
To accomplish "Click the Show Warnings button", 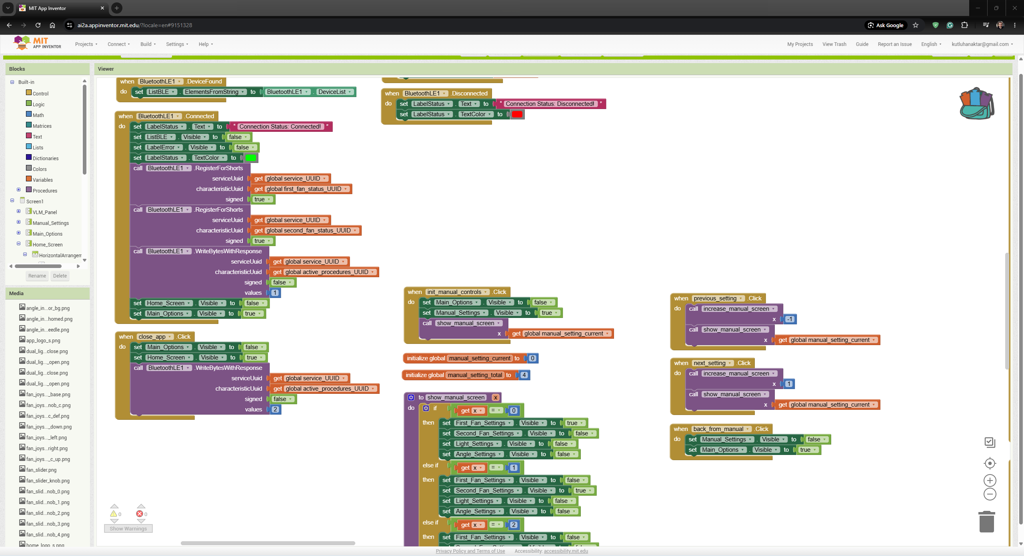I will pyautogui.click(x=128, y=529).
